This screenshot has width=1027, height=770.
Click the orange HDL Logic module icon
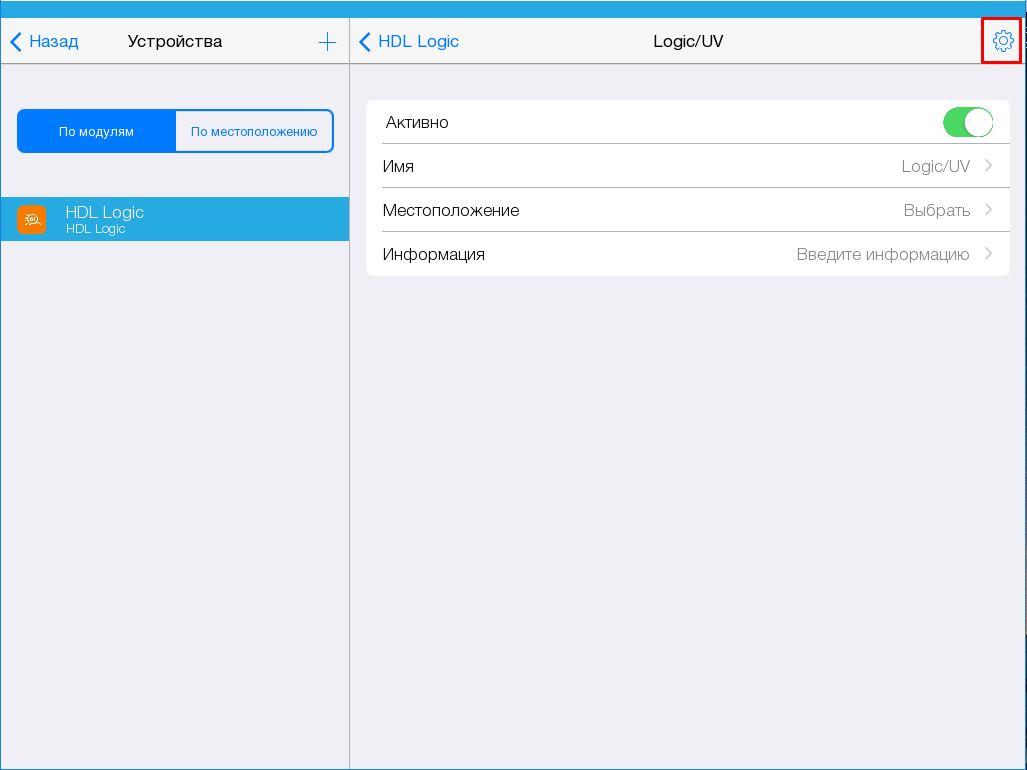point(31,219)
